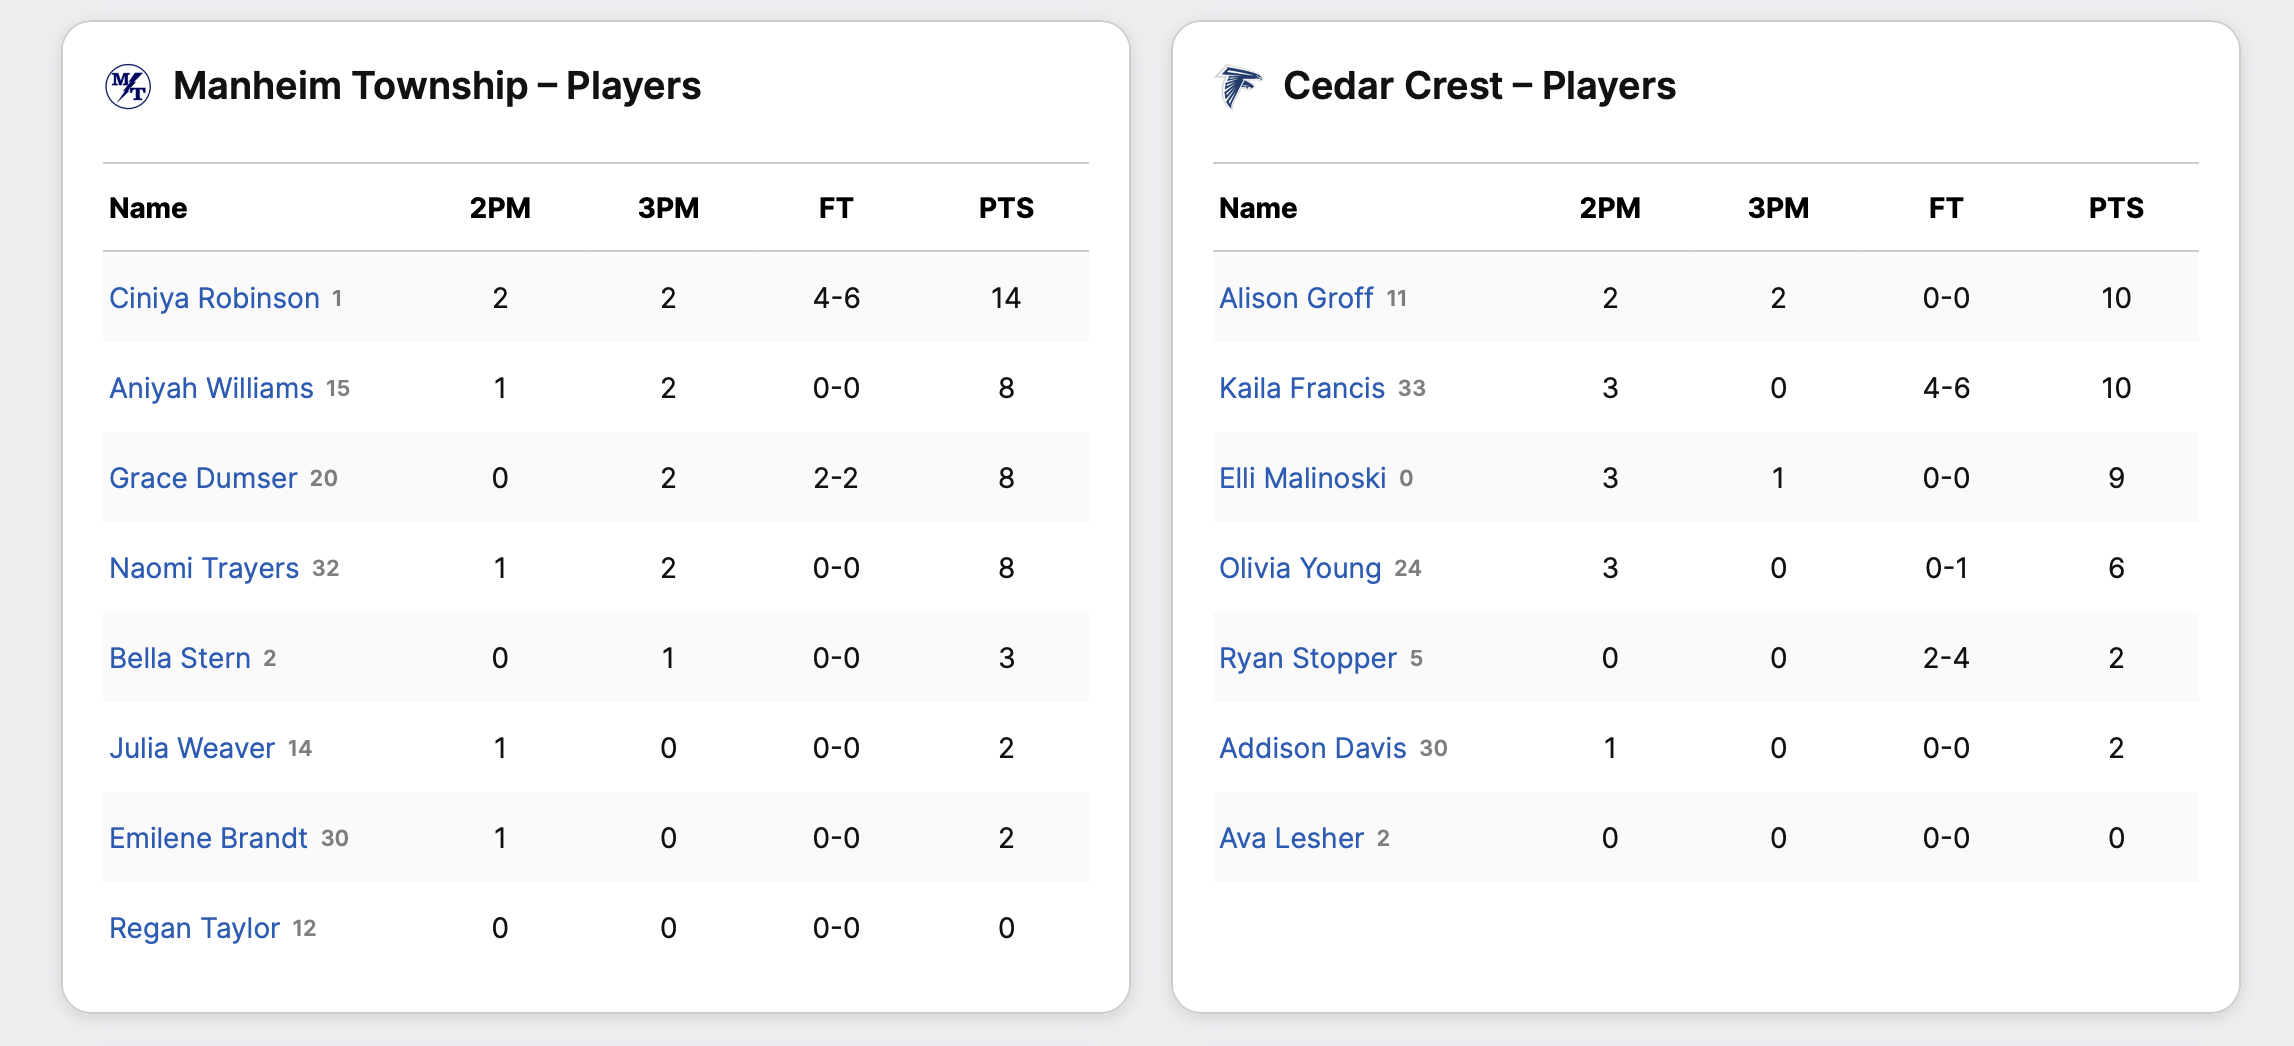View Ryan Stopper player page
Image resolution: width=2294 pixels, height=1046 pixels.
click(1308, 658)
